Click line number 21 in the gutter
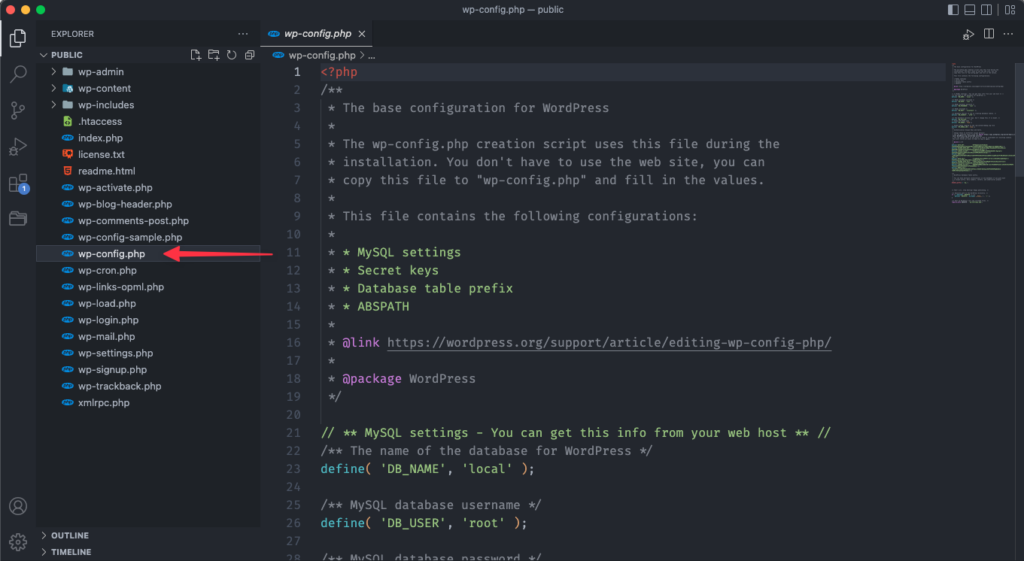Viewport: 1024px width, 561px height. point(293,433)
